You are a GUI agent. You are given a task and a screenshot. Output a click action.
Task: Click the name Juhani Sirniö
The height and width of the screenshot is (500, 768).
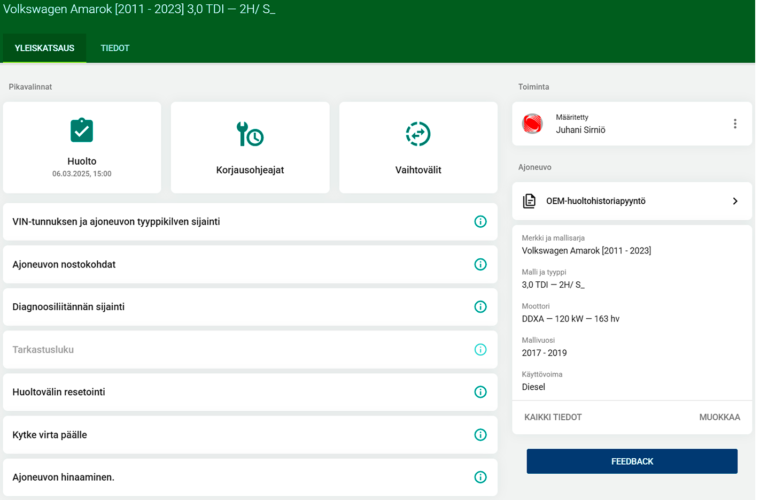(580, 130)
